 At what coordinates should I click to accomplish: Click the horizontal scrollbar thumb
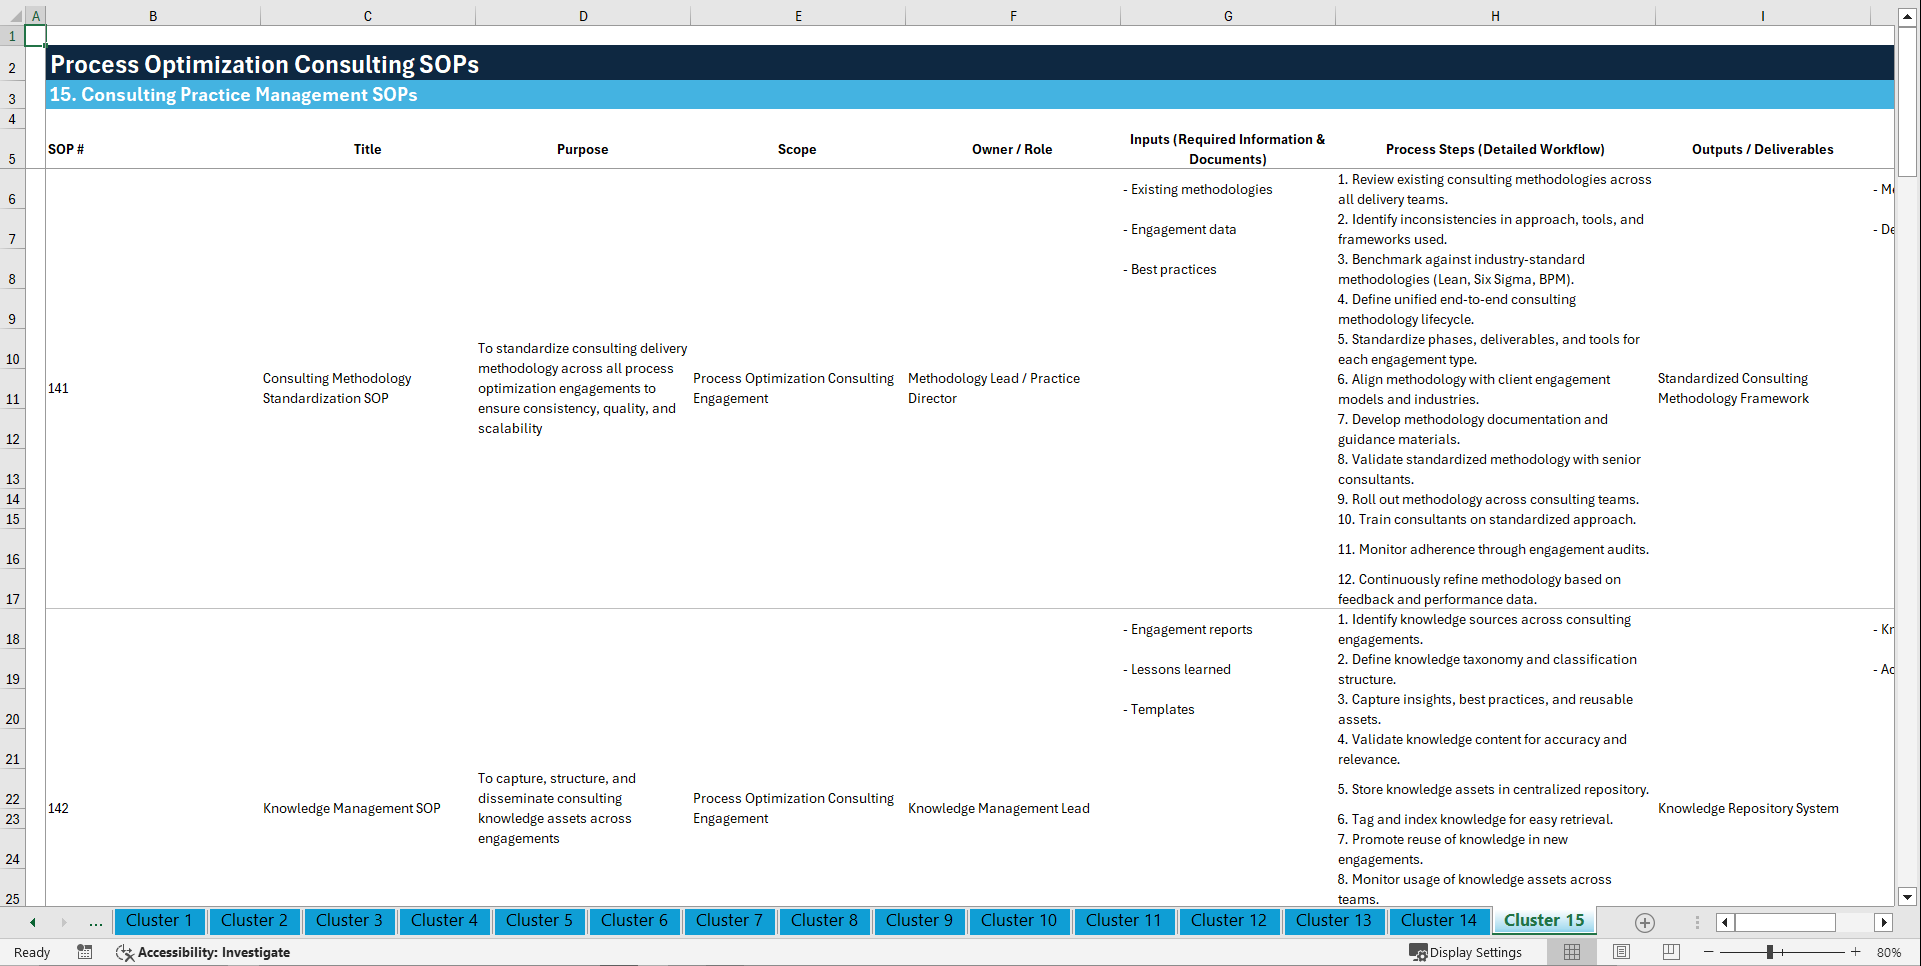1785,922
